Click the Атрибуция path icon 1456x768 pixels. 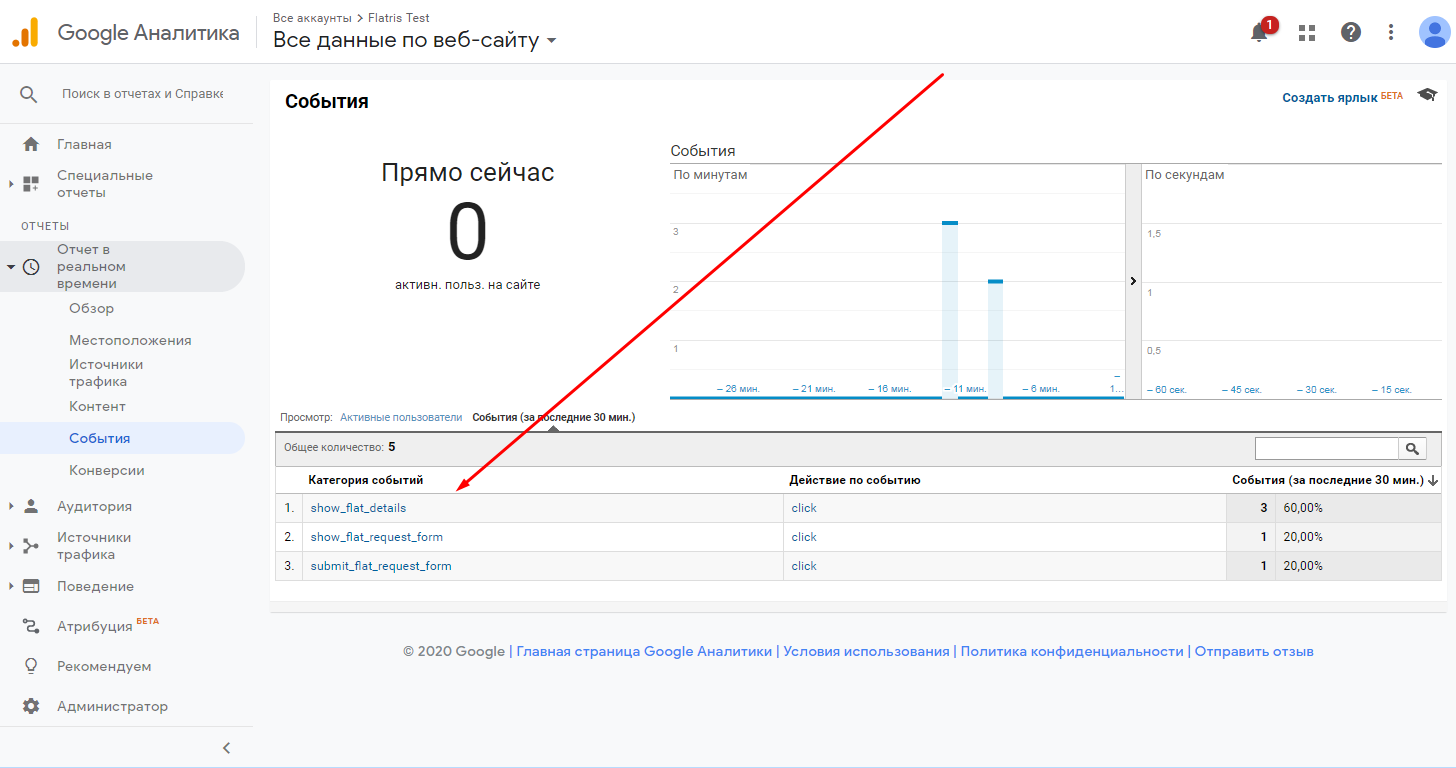click(x=31, y=626)
